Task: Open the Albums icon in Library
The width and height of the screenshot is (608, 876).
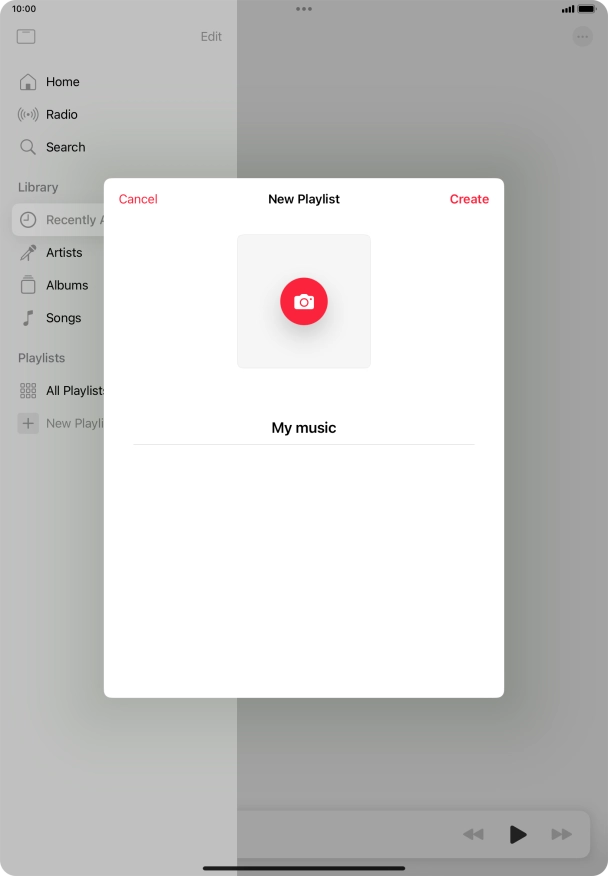Action: (28, 285)
